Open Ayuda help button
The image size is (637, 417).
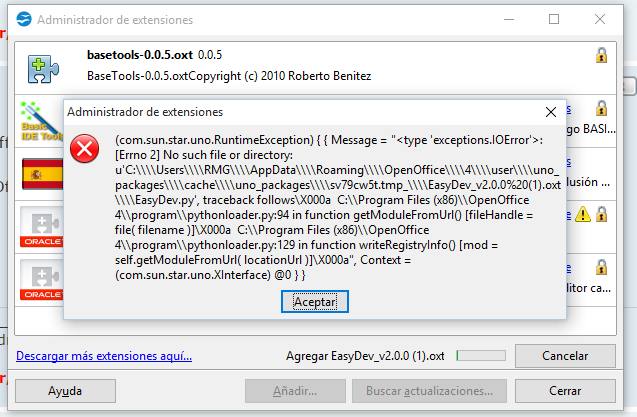65,391
